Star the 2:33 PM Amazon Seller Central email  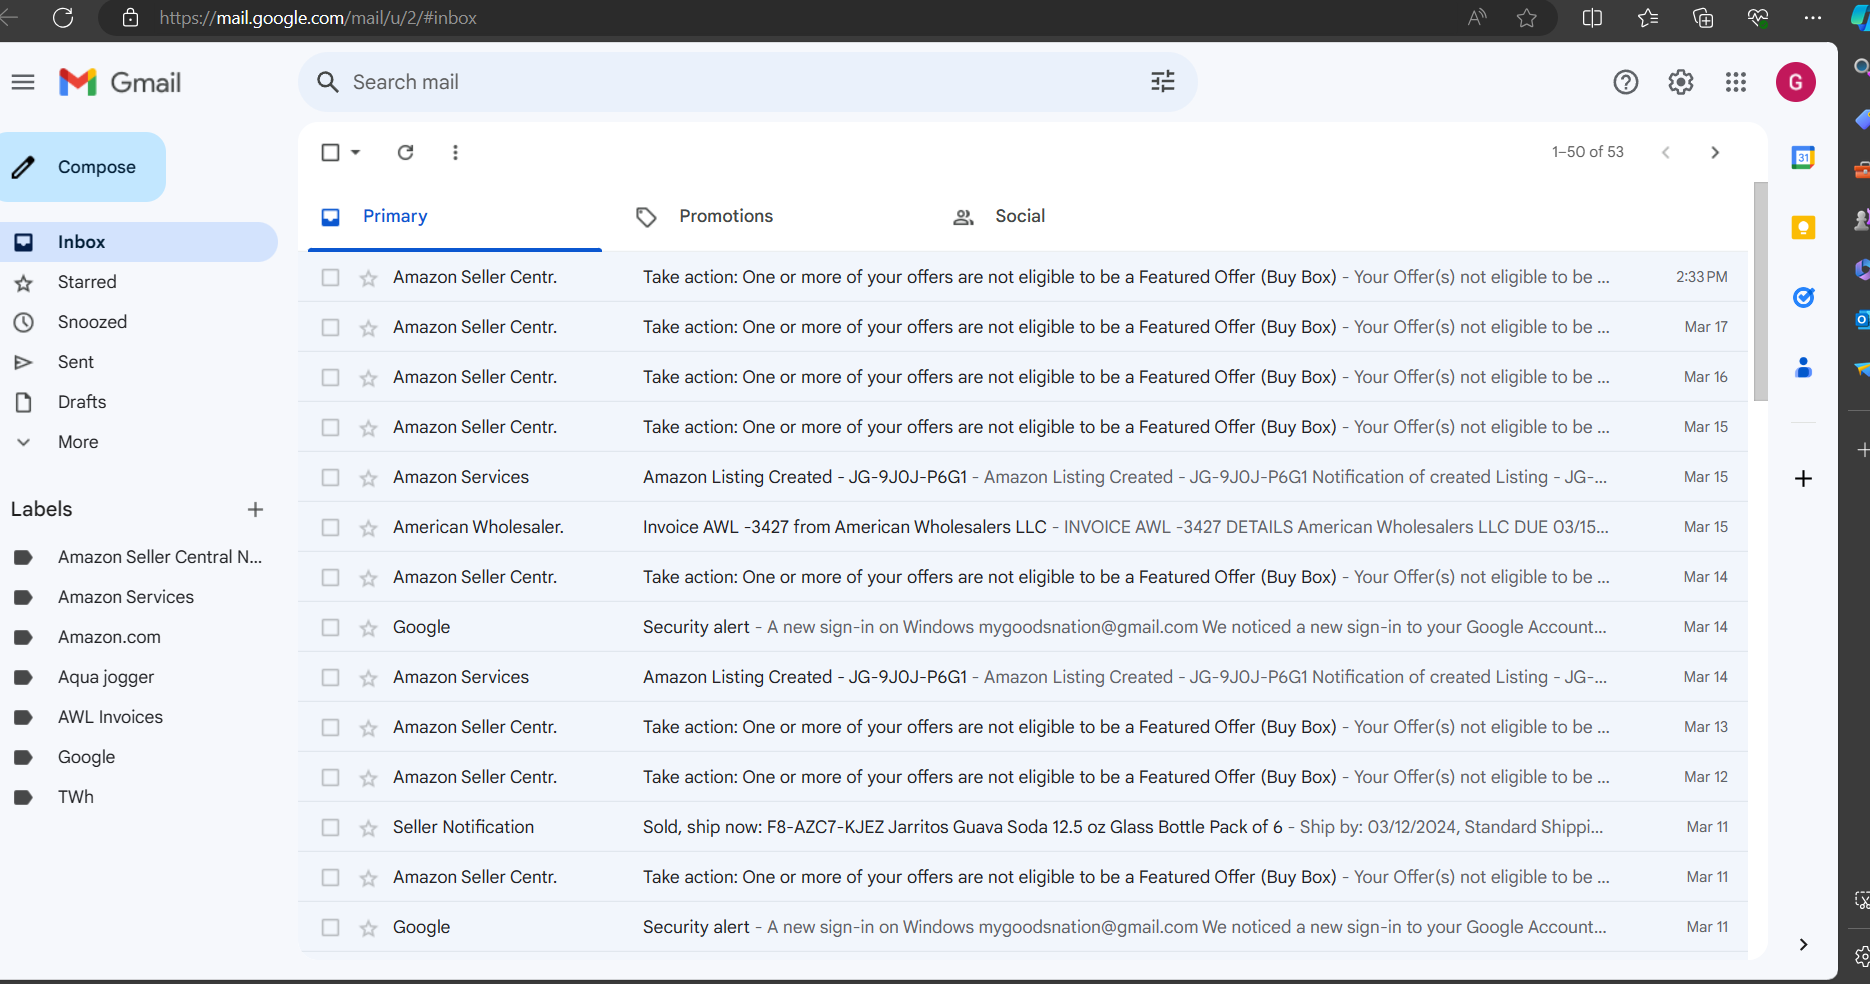pos(368,277)
